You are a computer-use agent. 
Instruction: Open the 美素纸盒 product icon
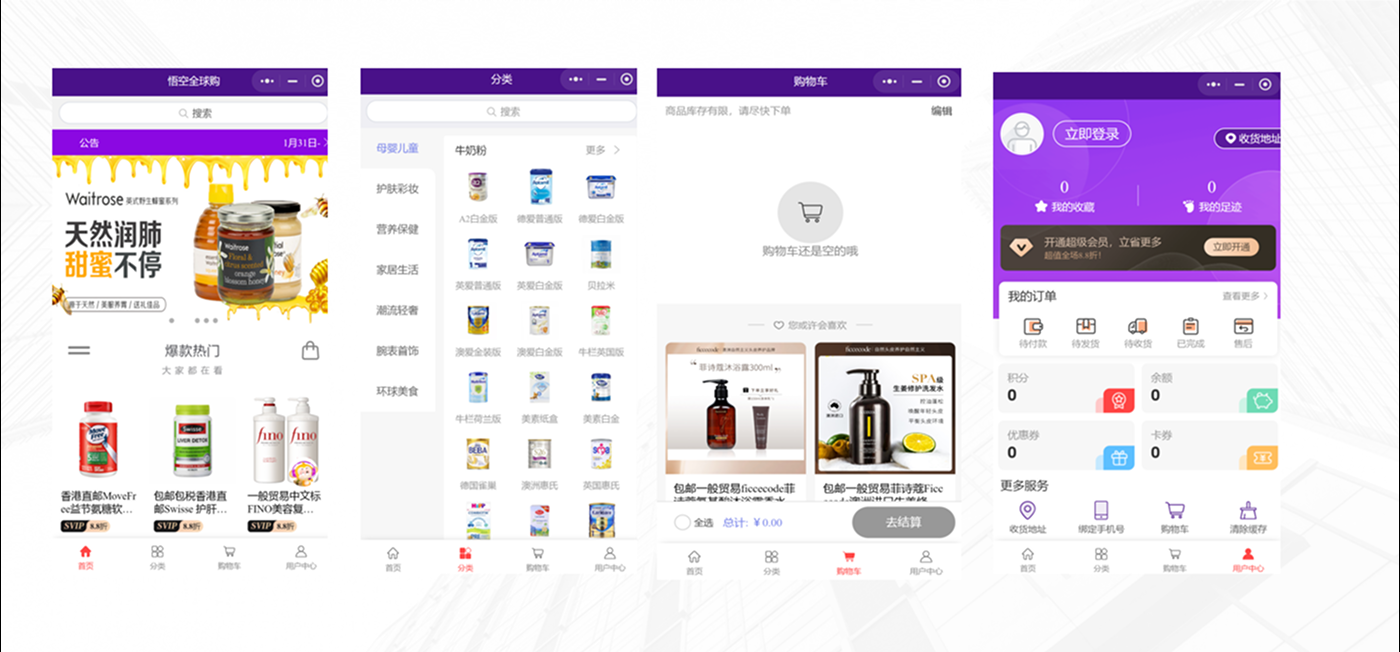(540, 388)
